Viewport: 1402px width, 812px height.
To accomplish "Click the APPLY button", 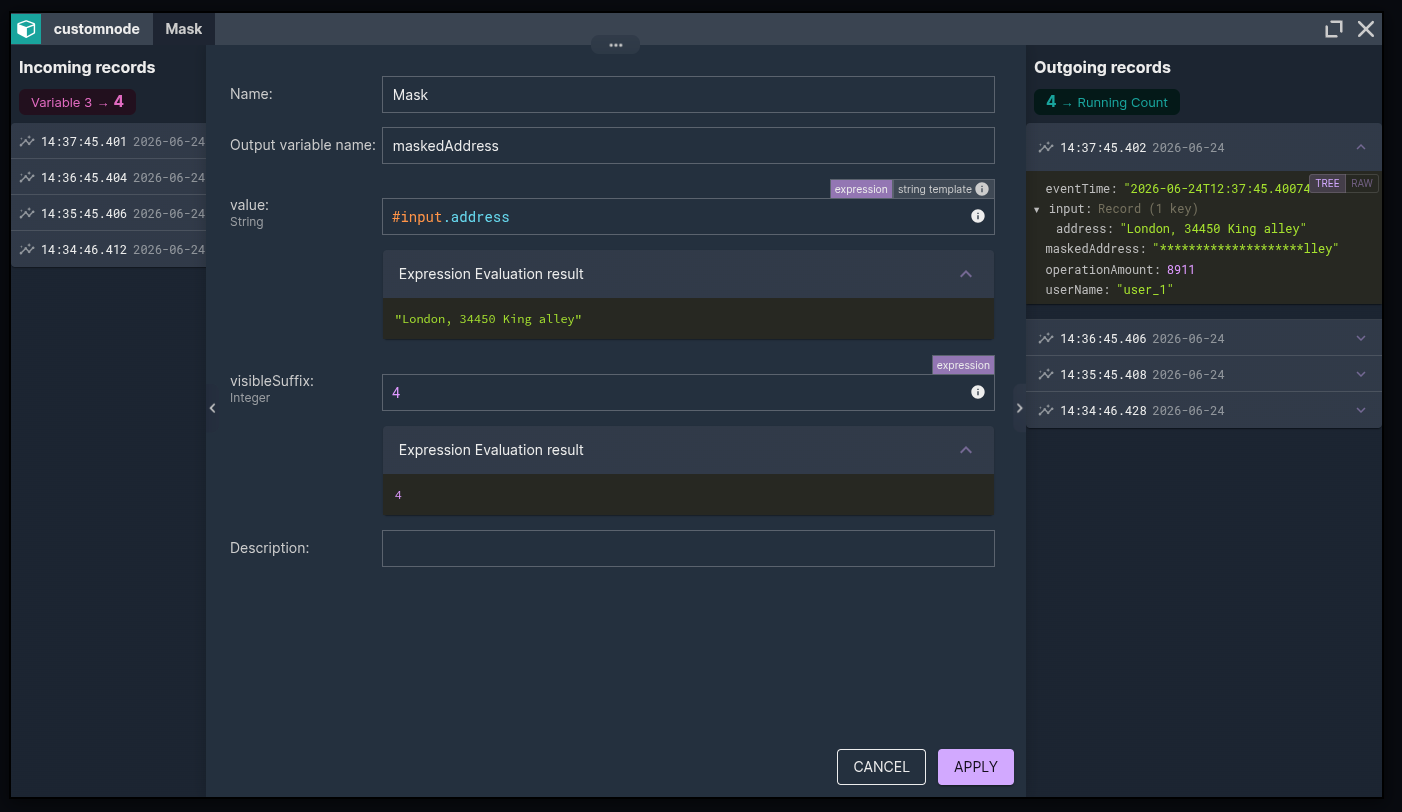I will pyautogui.click(x=976, y=767).
